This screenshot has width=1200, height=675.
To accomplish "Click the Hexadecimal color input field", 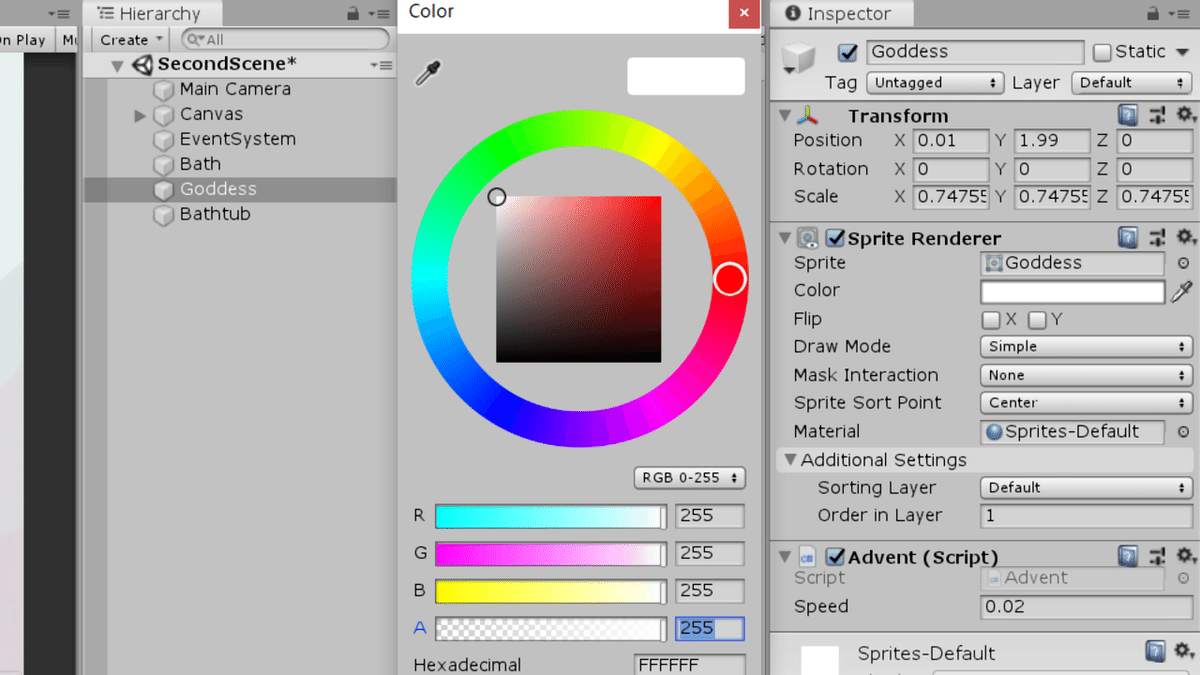I will (690, 665).
